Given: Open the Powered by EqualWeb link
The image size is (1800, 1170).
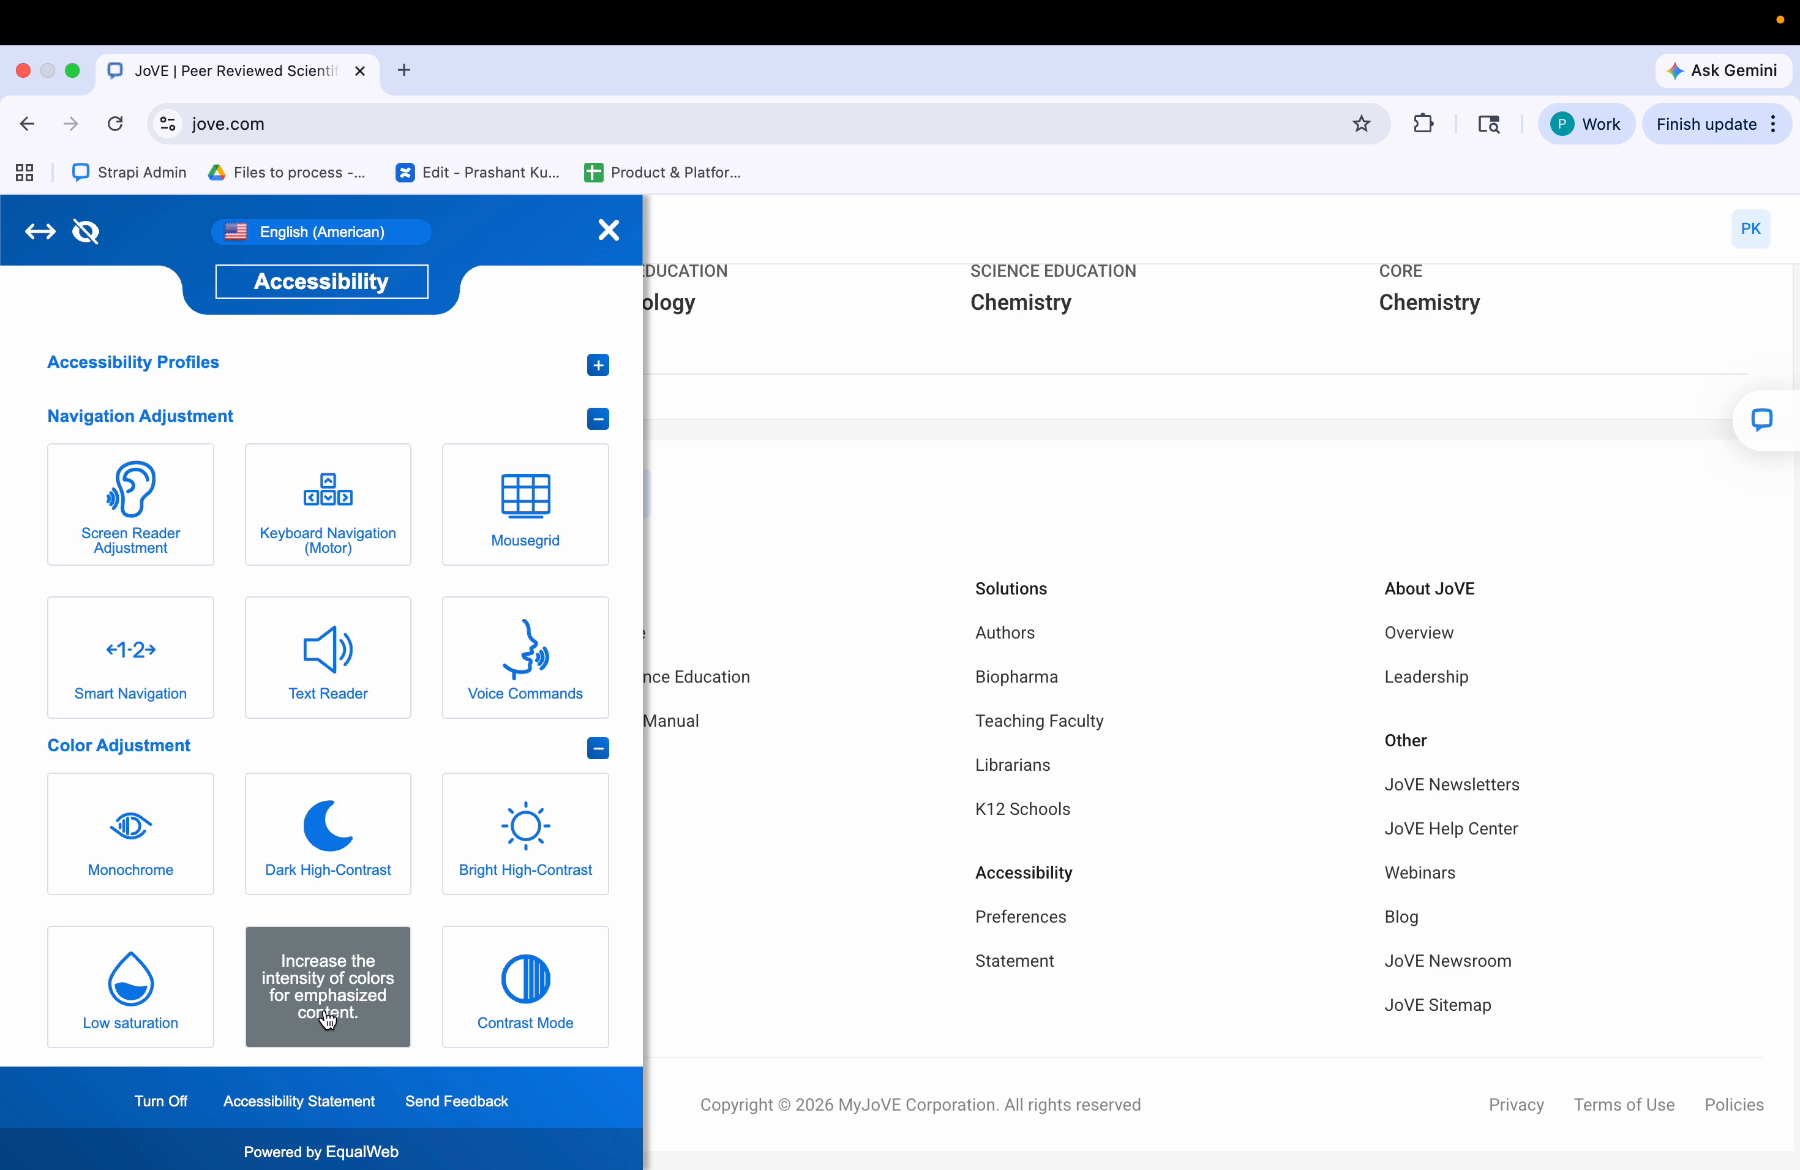Looking at the screenshot, I should pyautogui.click(x=321, y=1152).
